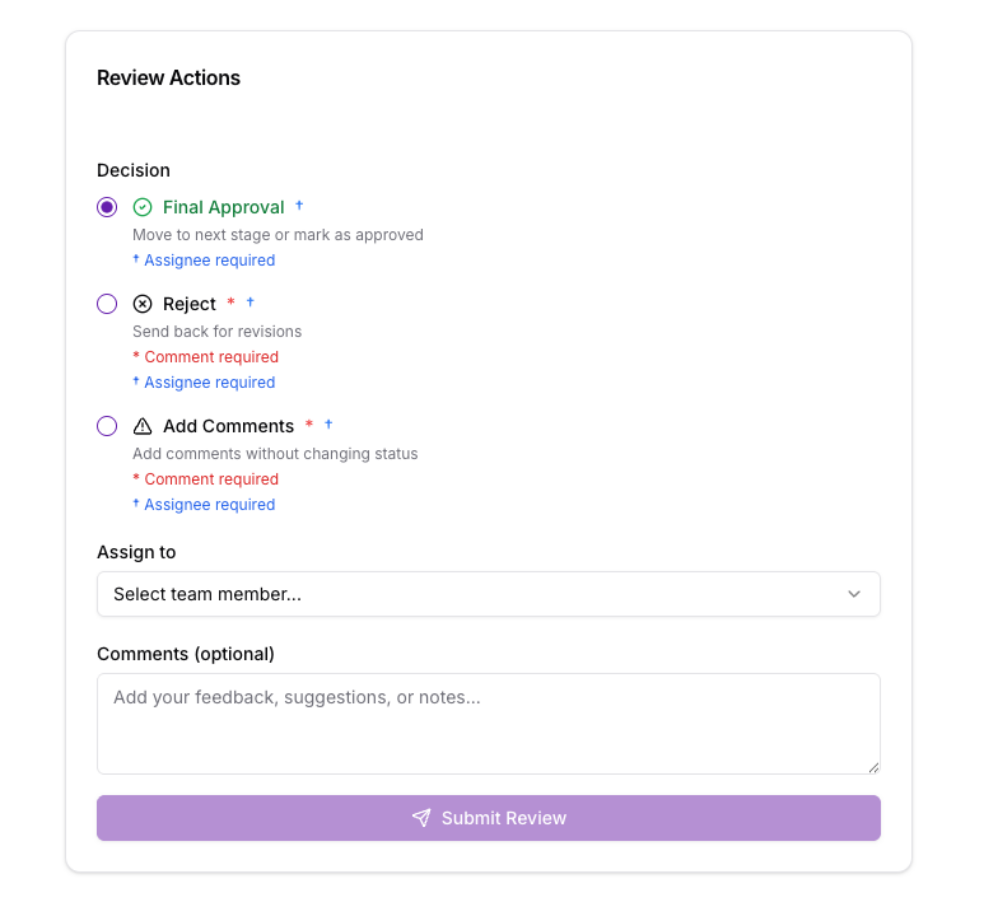1000x900 pixels.
Task: Click the red asterisk next to Reject
Action: 231,302
